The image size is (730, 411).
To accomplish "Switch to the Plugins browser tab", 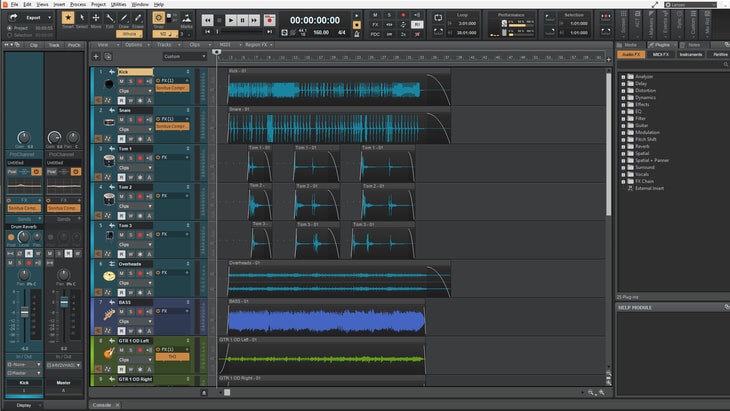I will [662, 45].
